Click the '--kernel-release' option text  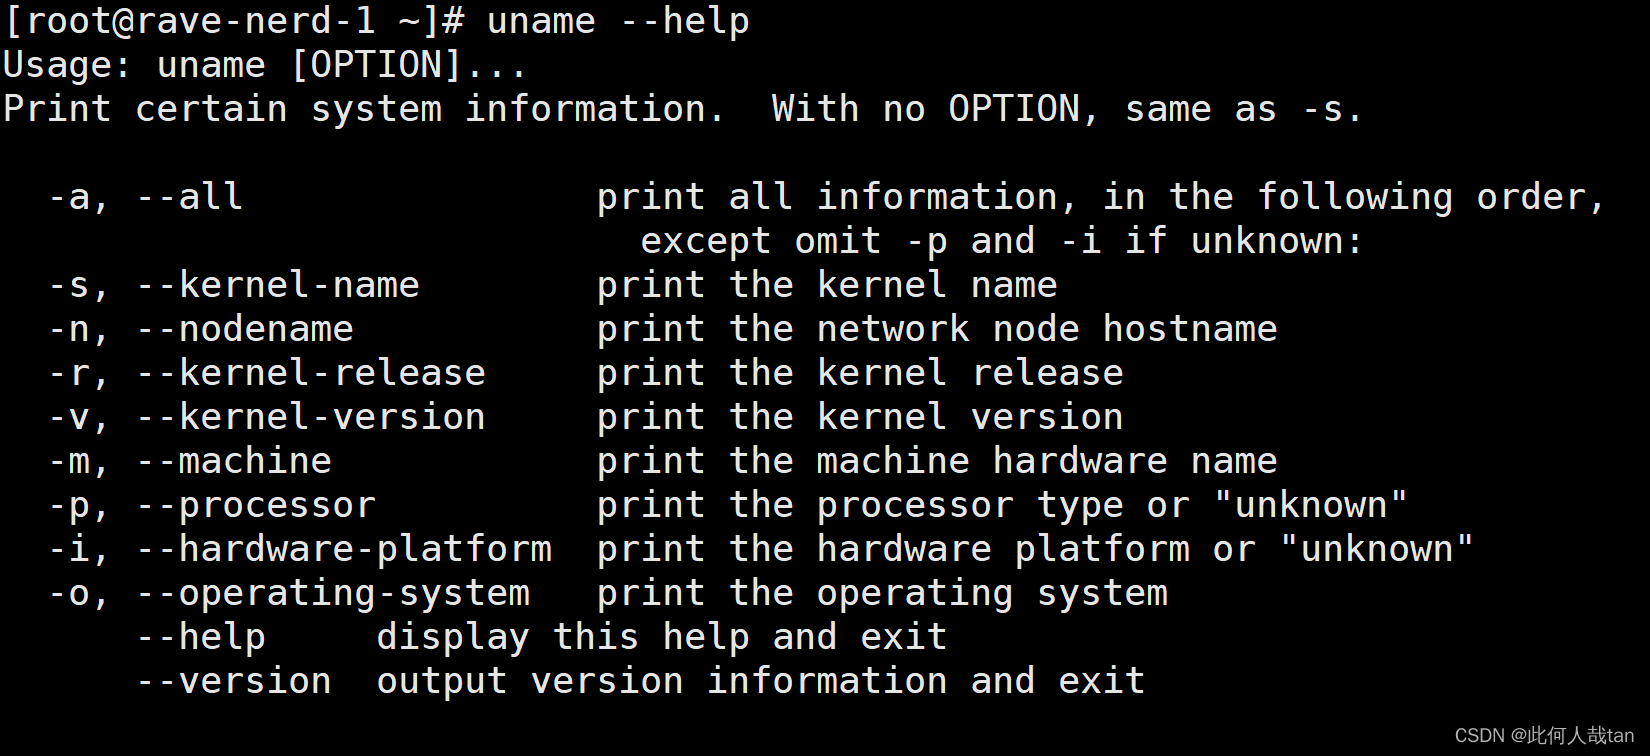311,373
